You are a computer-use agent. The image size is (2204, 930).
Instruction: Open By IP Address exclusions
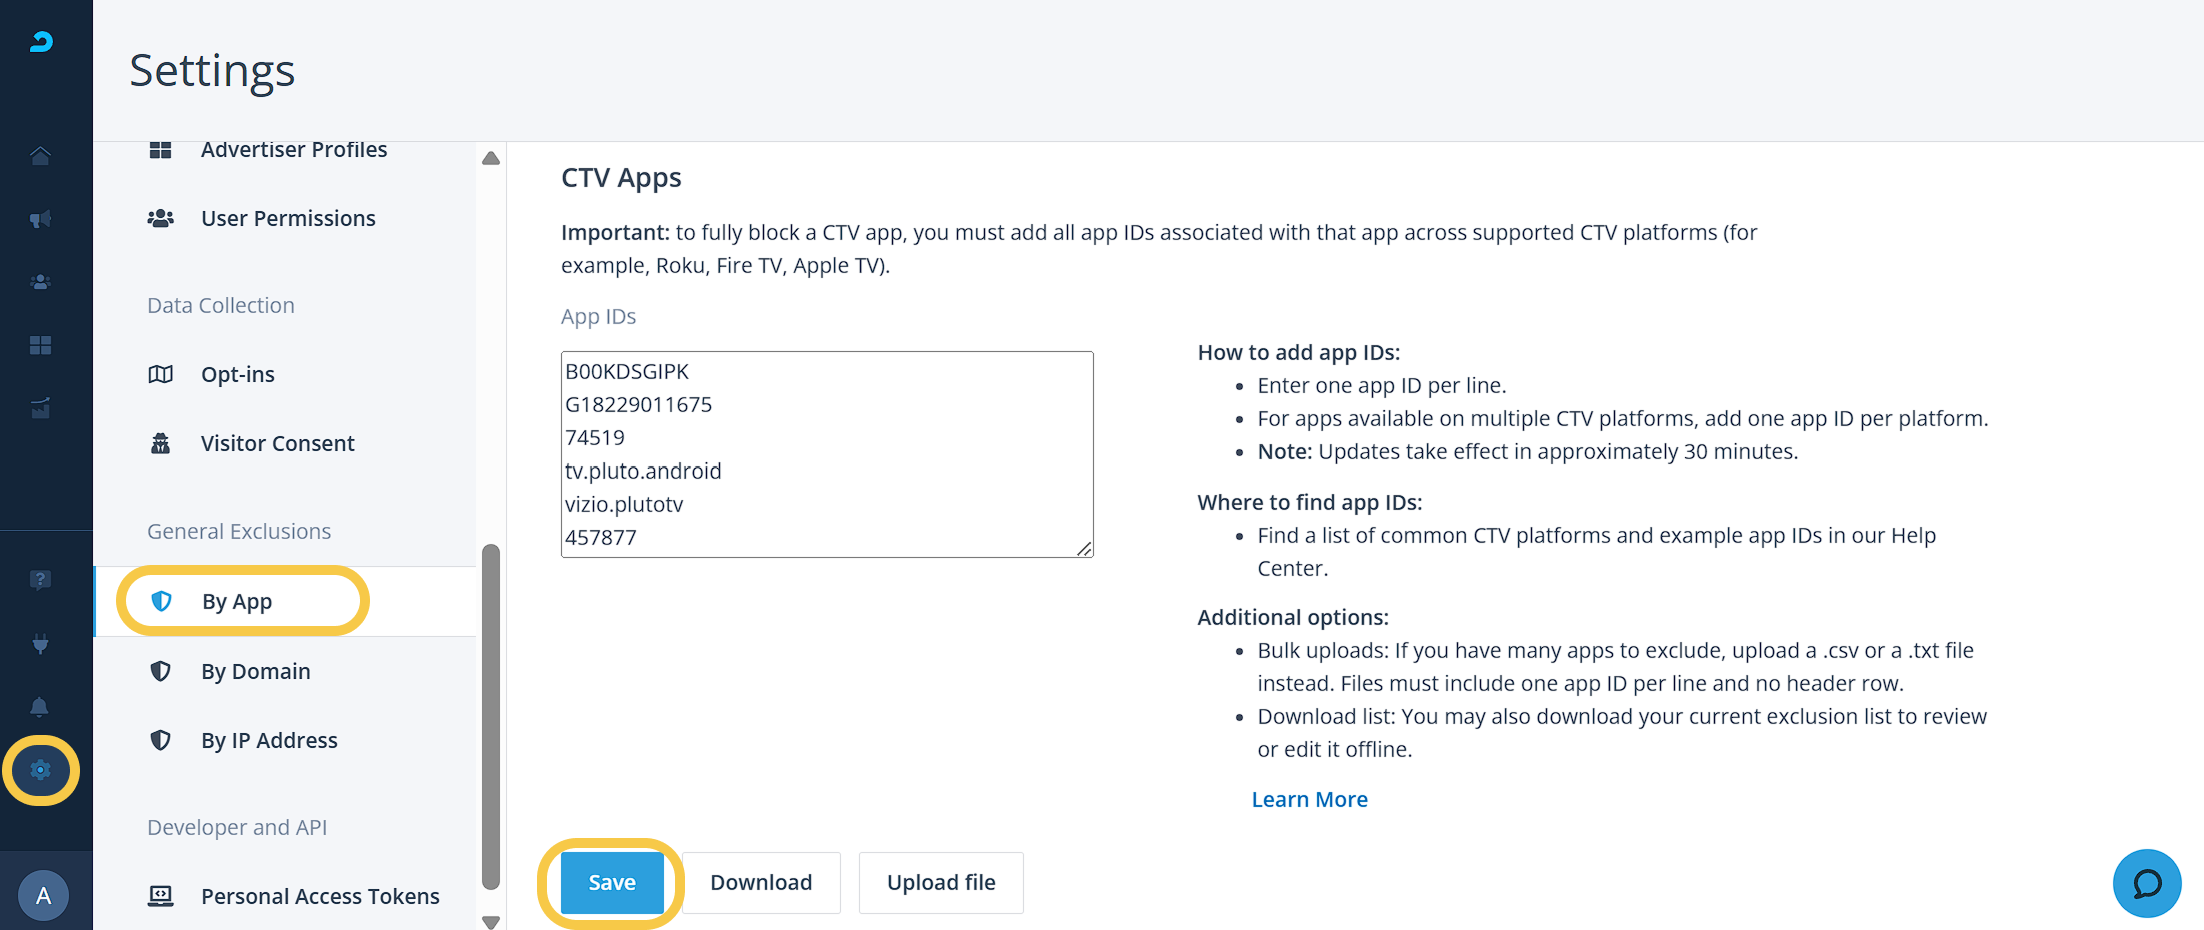tap(269, 740)
